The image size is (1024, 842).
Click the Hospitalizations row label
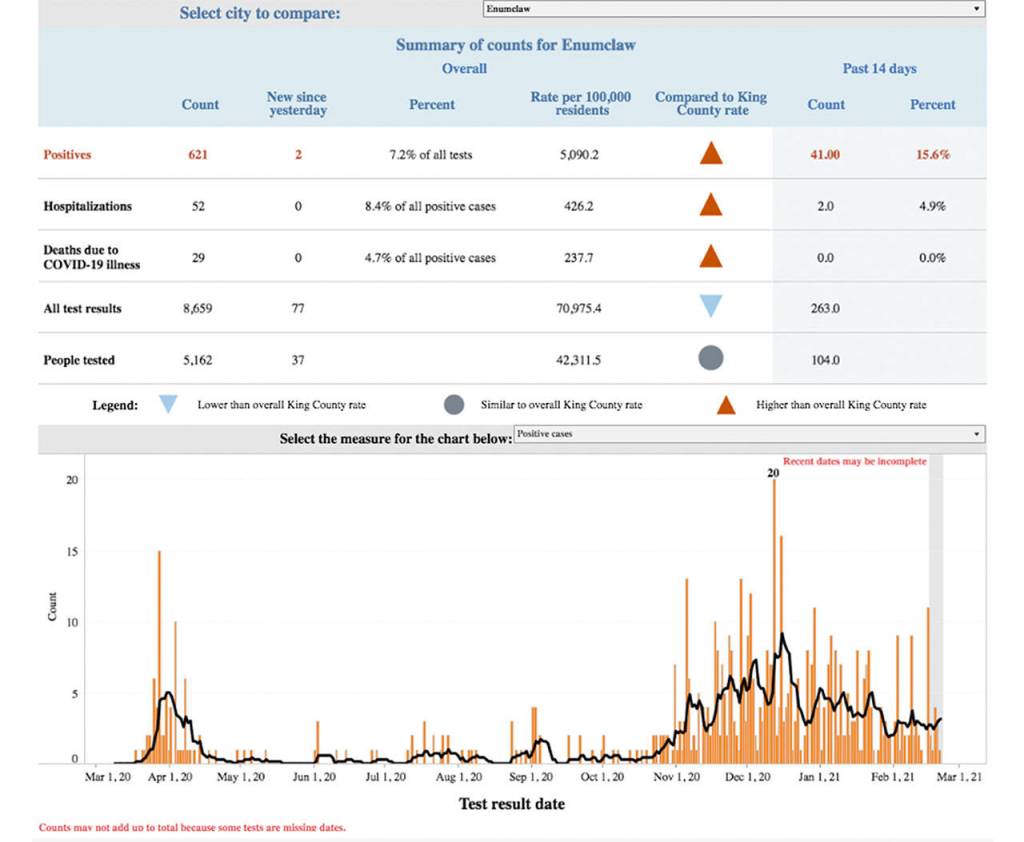pyautogui.click(x=88, y=206)
